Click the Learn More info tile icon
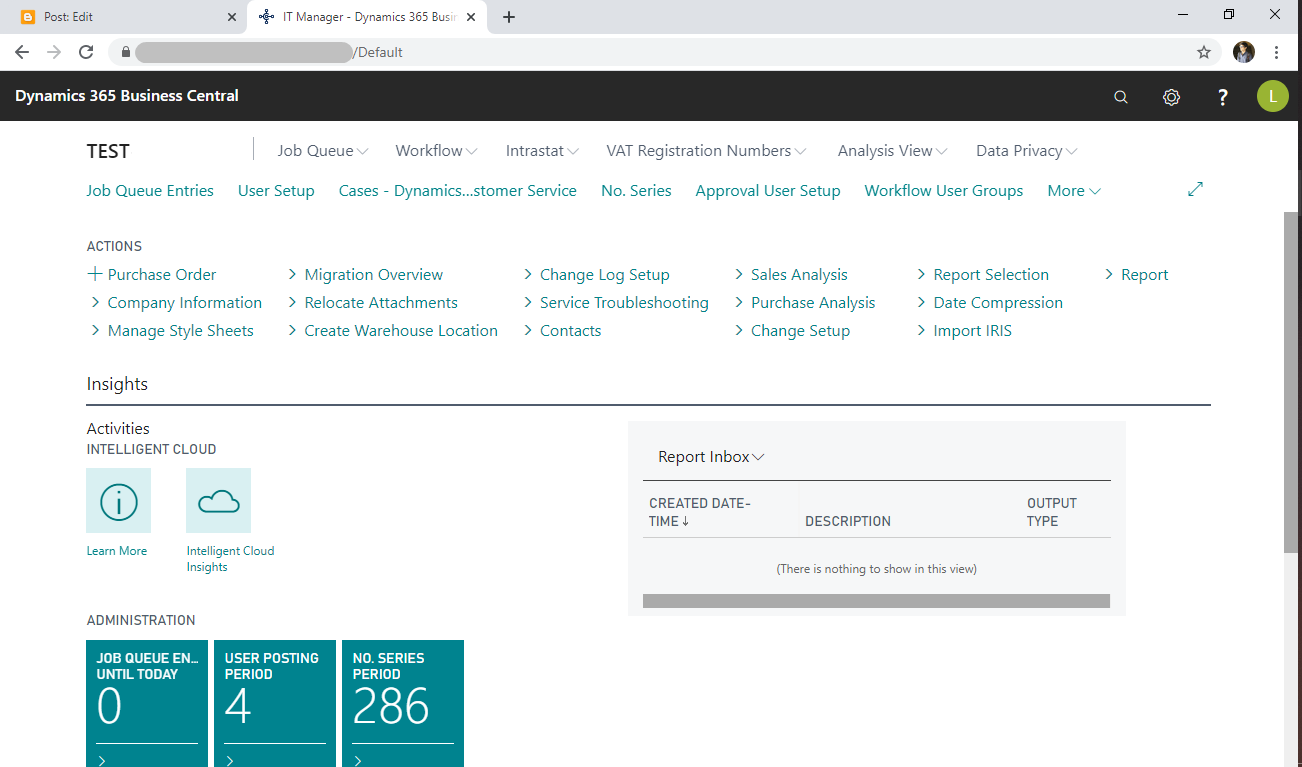The image size is (1302, 767). pyautogui.click(x=119, y=500)
